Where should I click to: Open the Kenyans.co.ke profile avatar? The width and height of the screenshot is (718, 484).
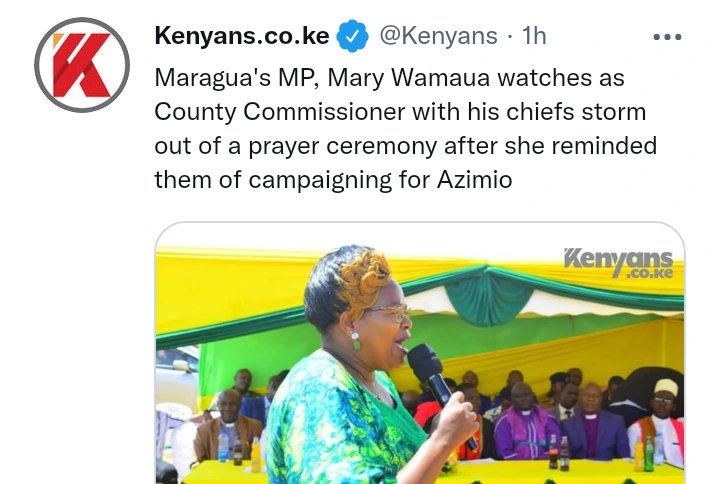coord(82,65)
